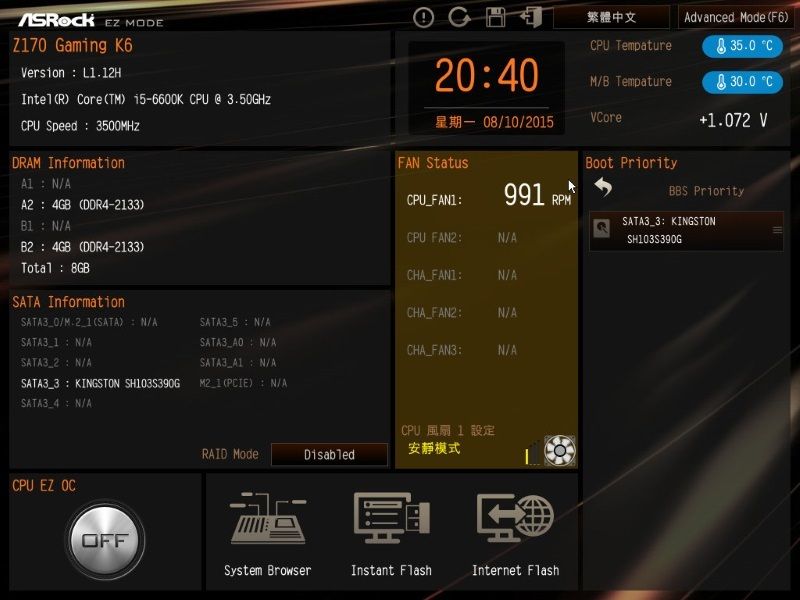The width and height of the screenshot is (800, 600).
Task: Click the M/B temperature 30.0 °C badge
Action: (742, 82)
